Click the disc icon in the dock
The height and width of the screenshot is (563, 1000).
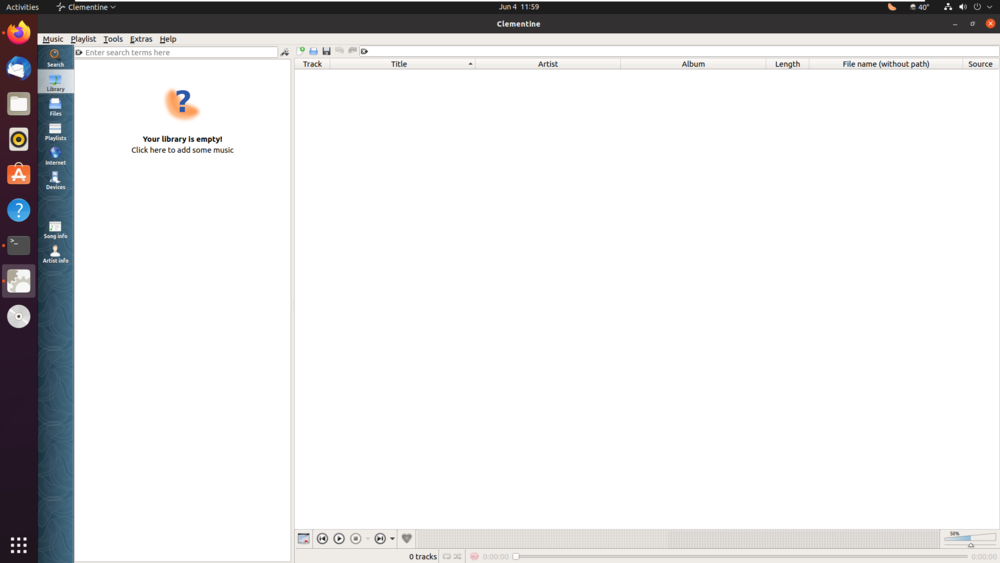coord(18,316)
